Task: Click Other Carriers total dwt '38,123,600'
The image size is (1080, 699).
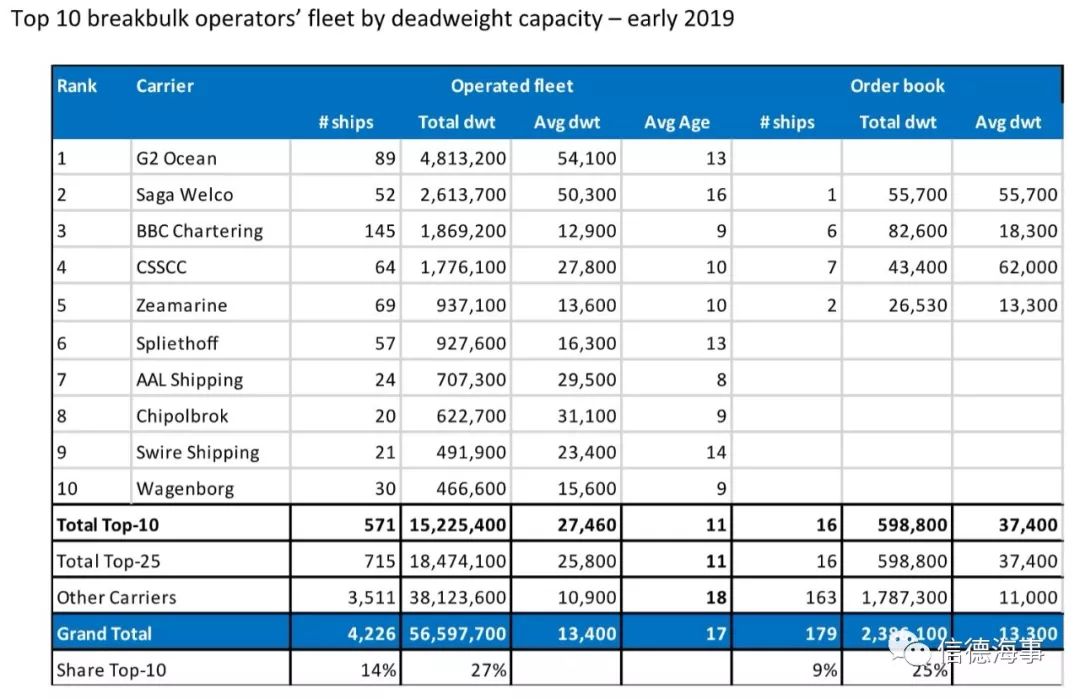Action: [x=458, y=598]
